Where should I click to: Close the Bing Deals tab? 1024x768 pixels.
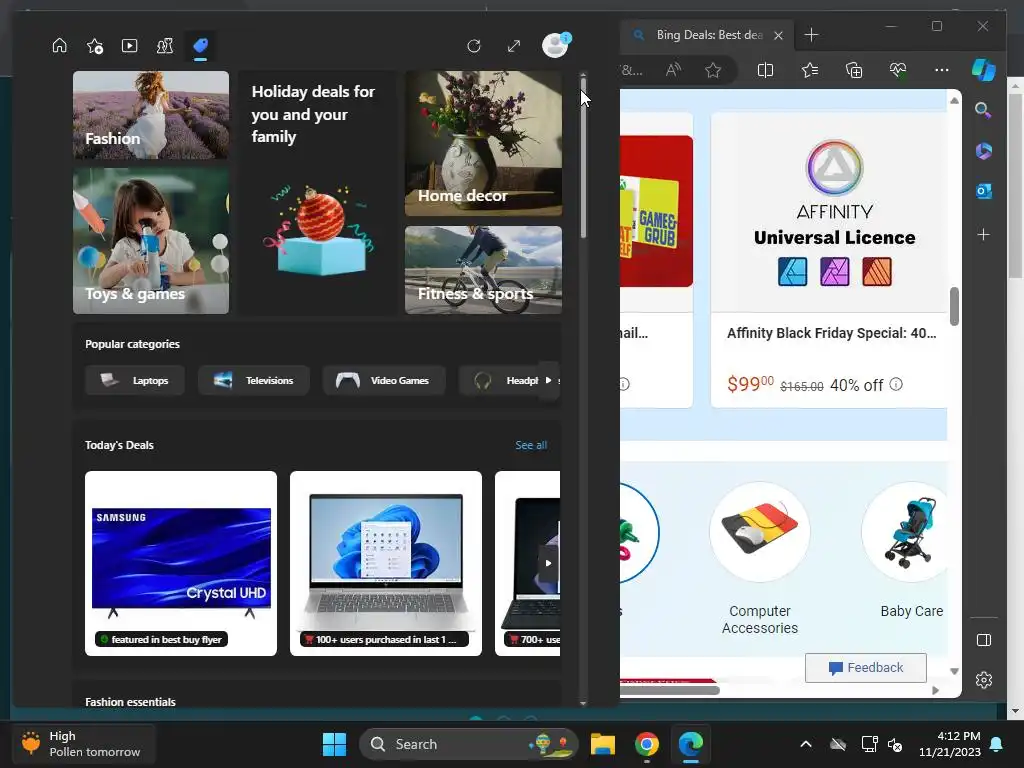(778, 35)
